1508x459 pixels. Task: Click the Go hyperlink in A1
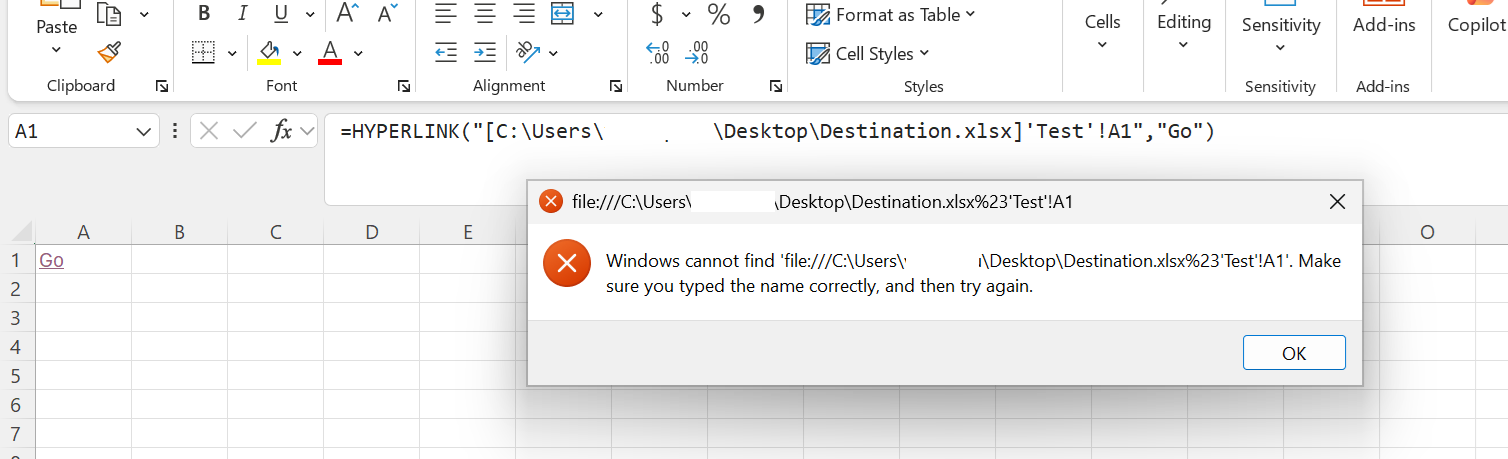click(51, 260)
